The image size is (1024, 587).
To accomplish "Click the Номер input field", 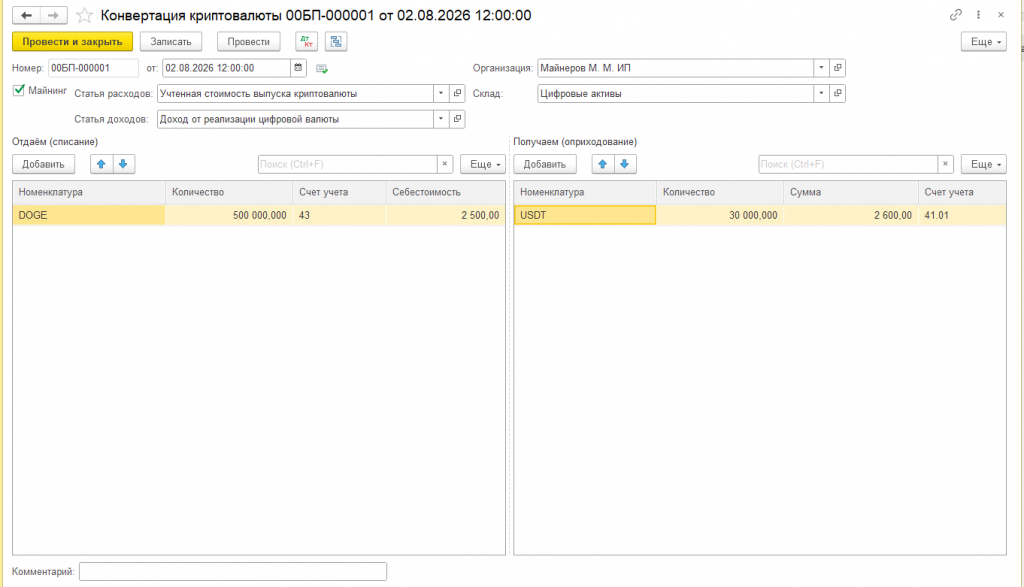I will coord(93,68).
